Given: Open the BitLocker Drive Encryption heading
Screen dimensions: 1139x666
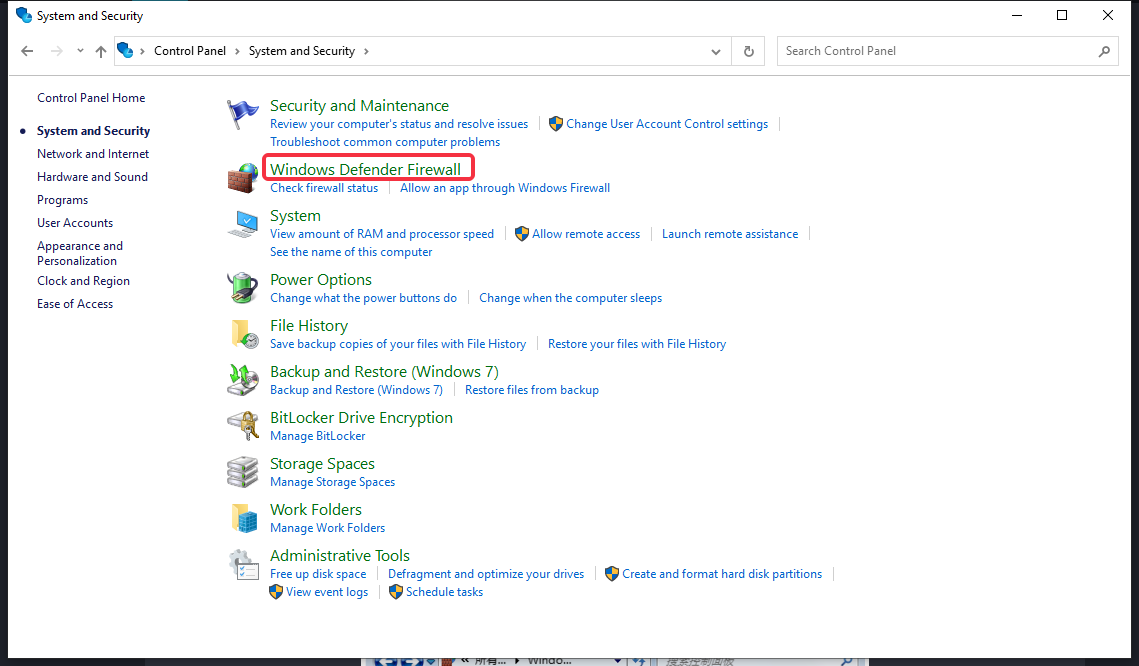Looking at the screenshot, I should pyautogui.click(x=361, y=418).
